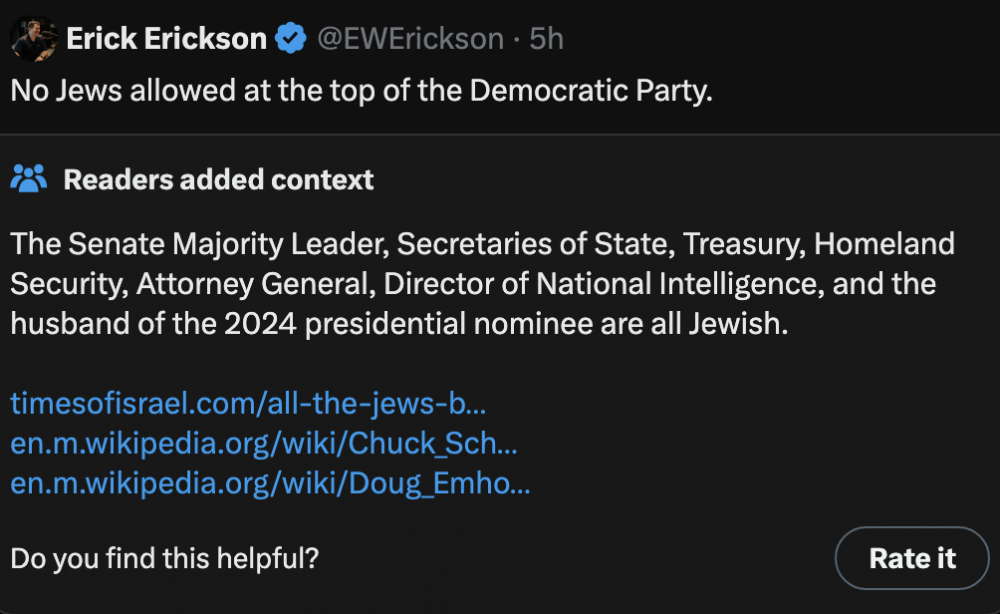
Task: Click the "Do you find this helpful?" prompt
Action: point(165,558)
